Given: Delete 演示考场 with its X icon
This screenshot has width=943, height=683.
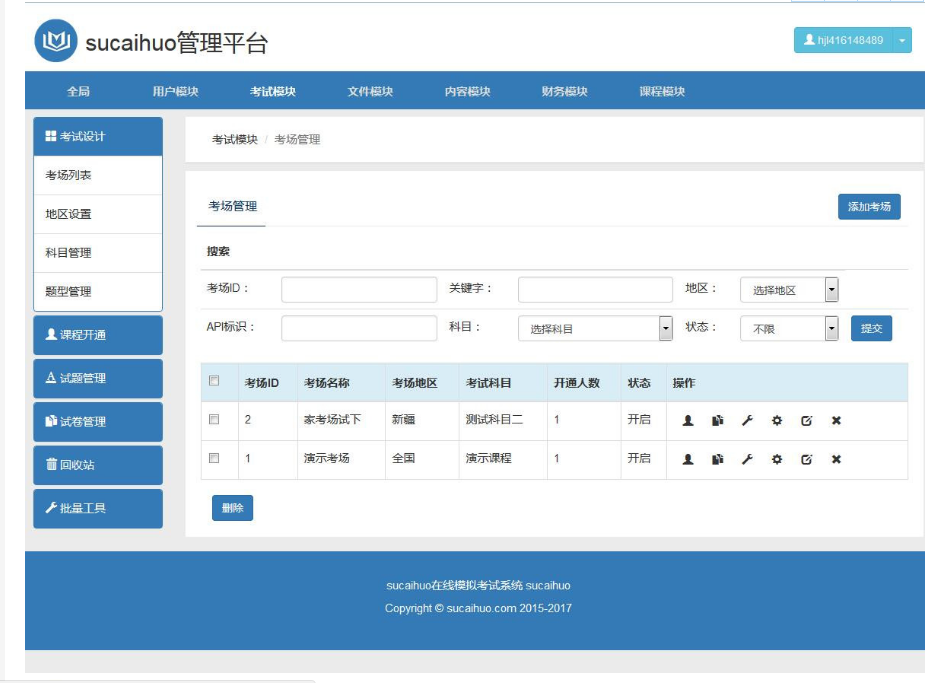Looking at the screenshot, I should [x=836, y=459].
